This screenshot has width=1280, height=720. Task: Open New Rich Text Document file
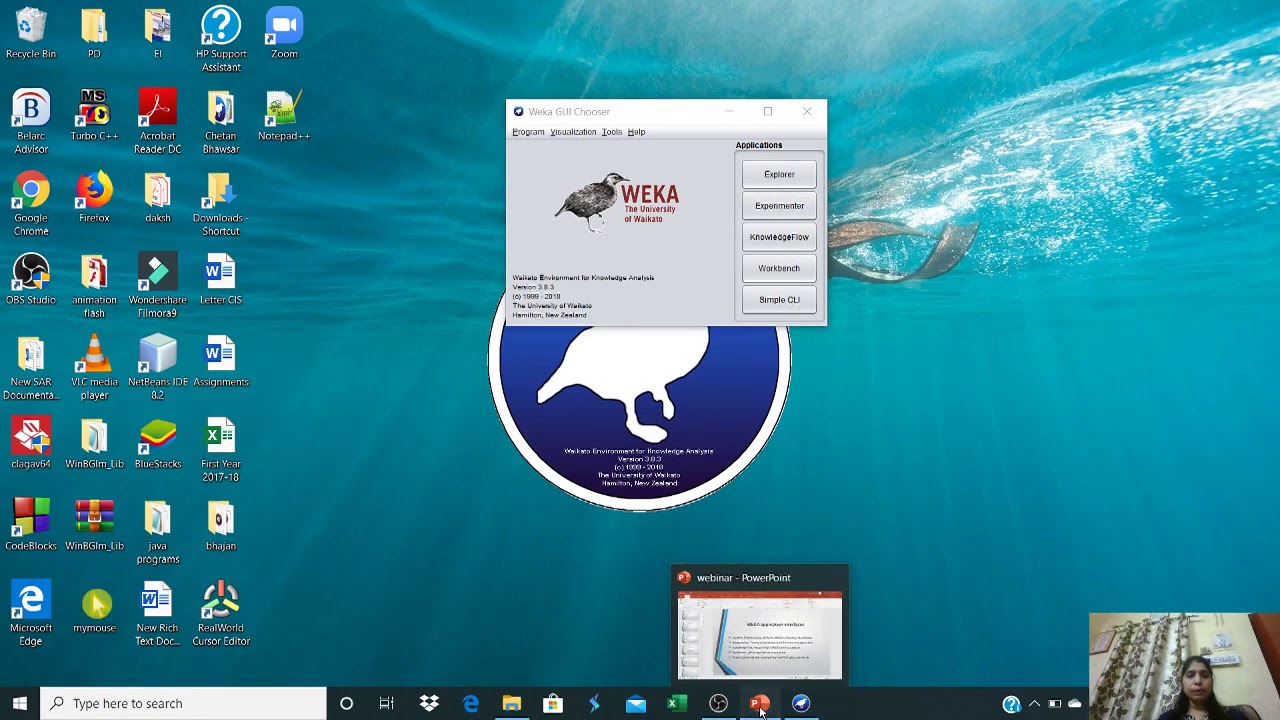[x=157, y=613]
